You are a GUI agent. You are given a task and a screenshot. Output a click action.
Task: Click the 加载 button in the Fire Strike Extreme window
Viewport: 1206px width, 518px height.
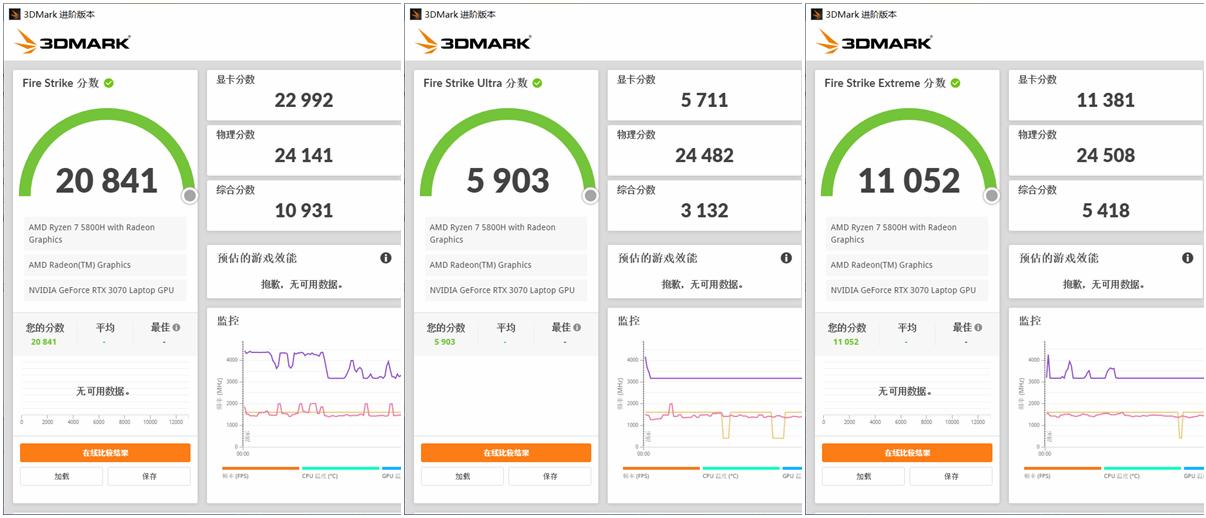[x=863, y=476]
